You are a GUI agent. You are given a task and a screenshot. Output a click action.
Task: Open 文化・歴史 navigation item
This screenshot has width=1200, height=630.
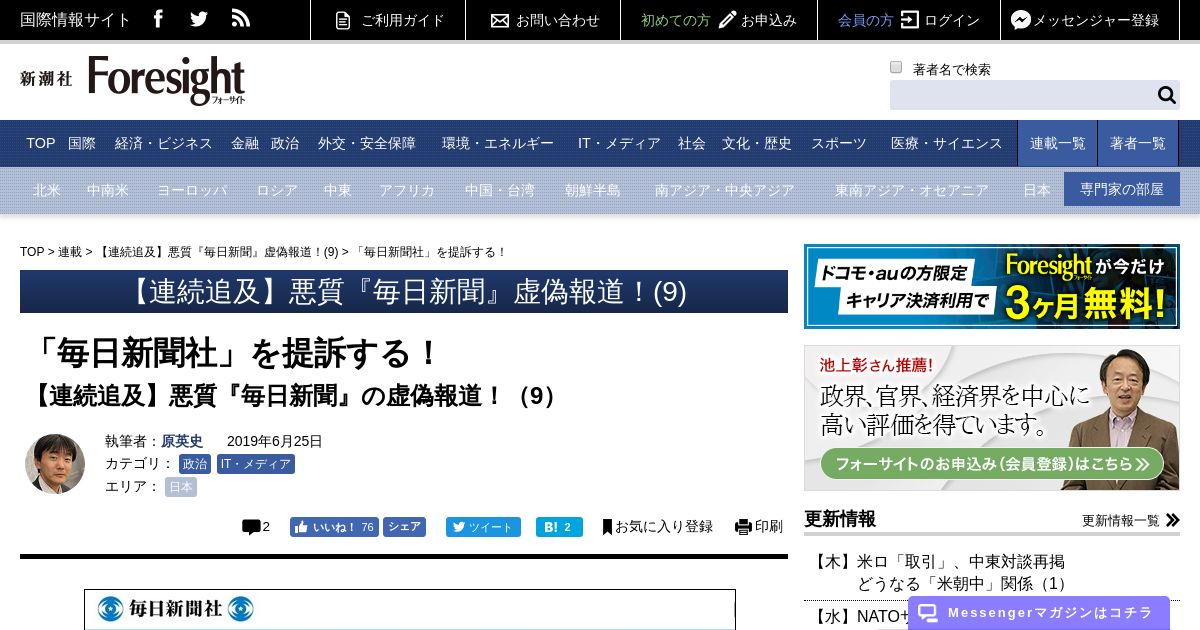coord(757,143)
